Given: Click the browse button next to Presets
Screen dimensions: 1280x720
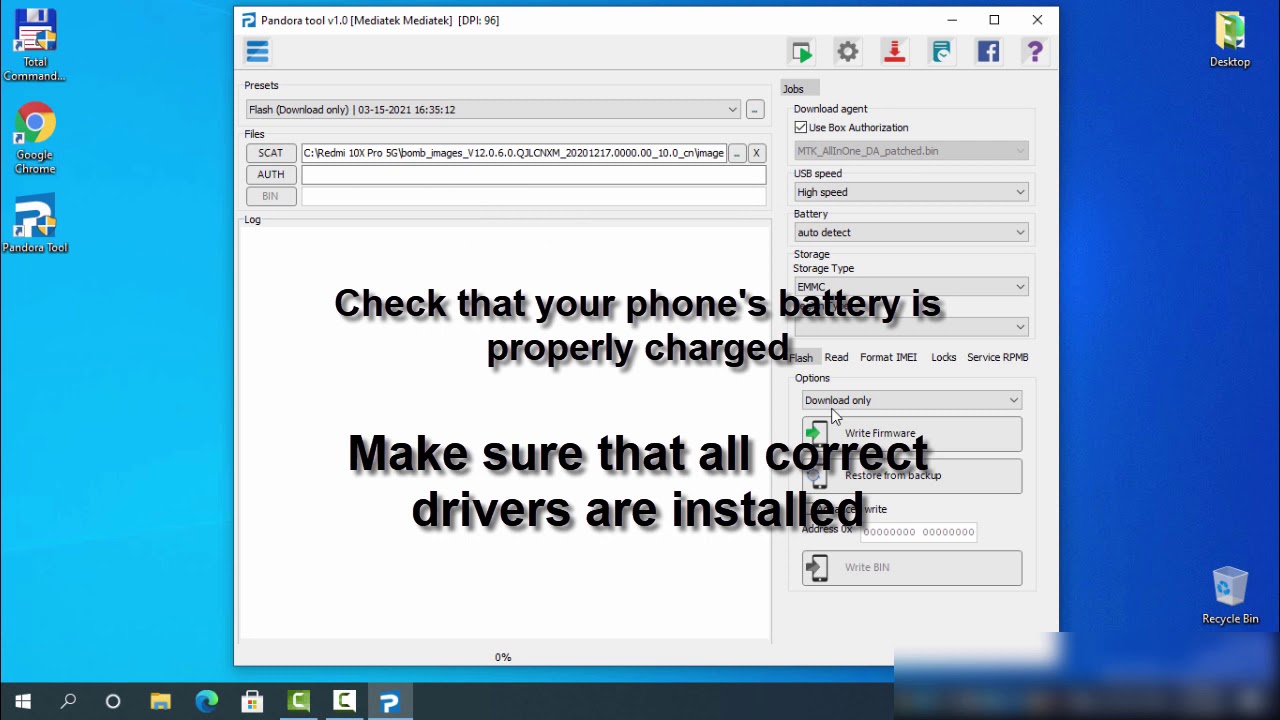Looking at the screenshot, I should 755,110.
